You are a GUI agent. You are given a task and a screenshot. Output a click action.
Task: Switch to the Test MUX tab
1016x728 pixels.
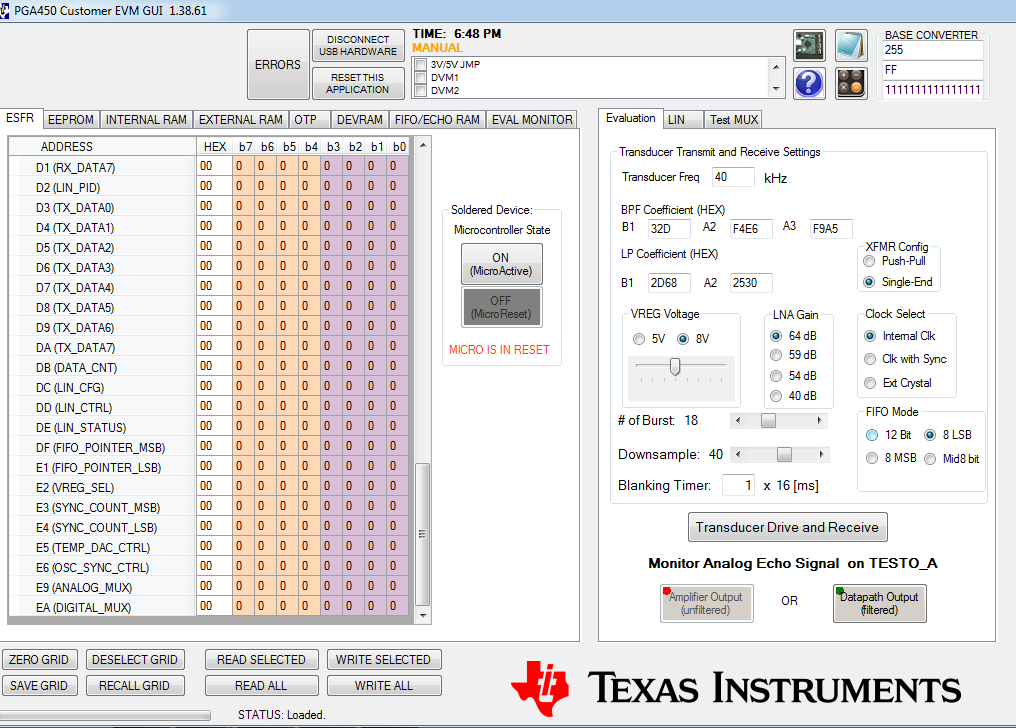pyautogui.click(x=733, y=120)
